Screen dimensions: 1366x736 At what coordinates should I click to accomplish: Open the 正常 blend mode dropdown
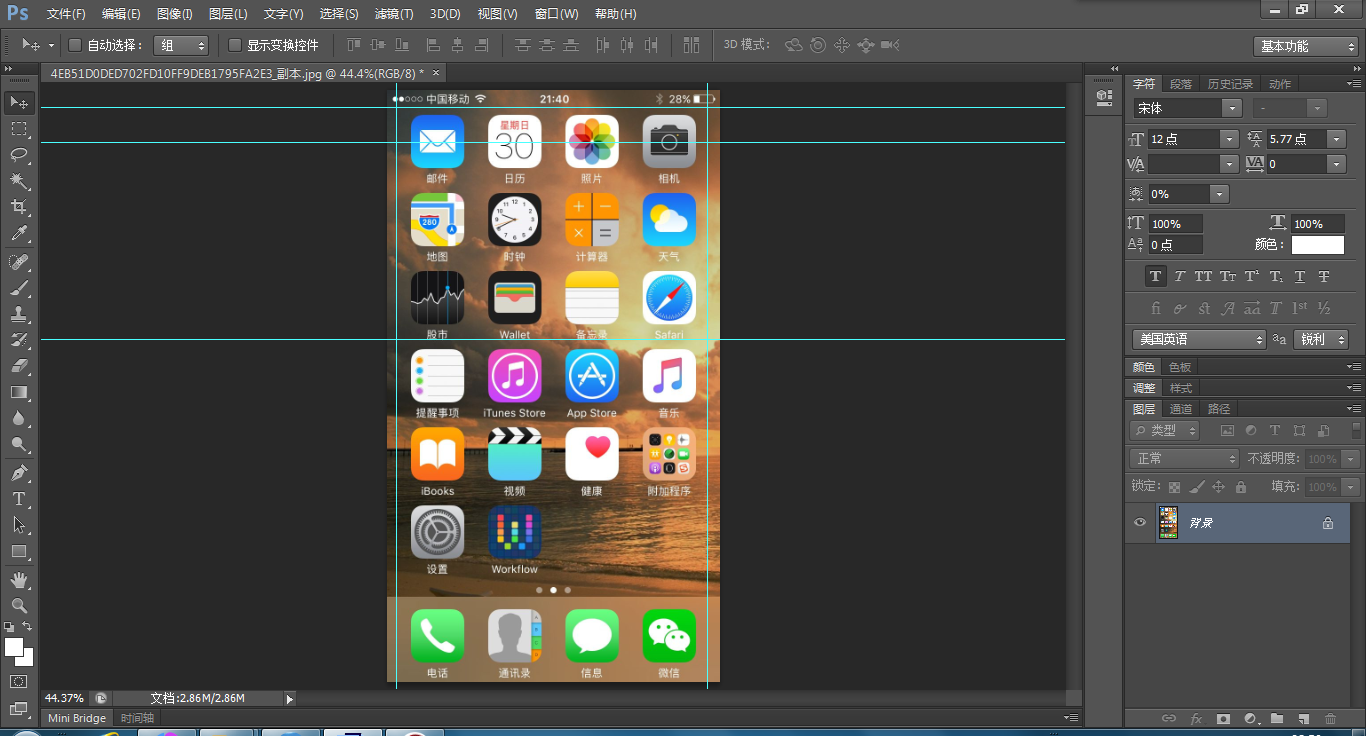tap(1184, 458)
